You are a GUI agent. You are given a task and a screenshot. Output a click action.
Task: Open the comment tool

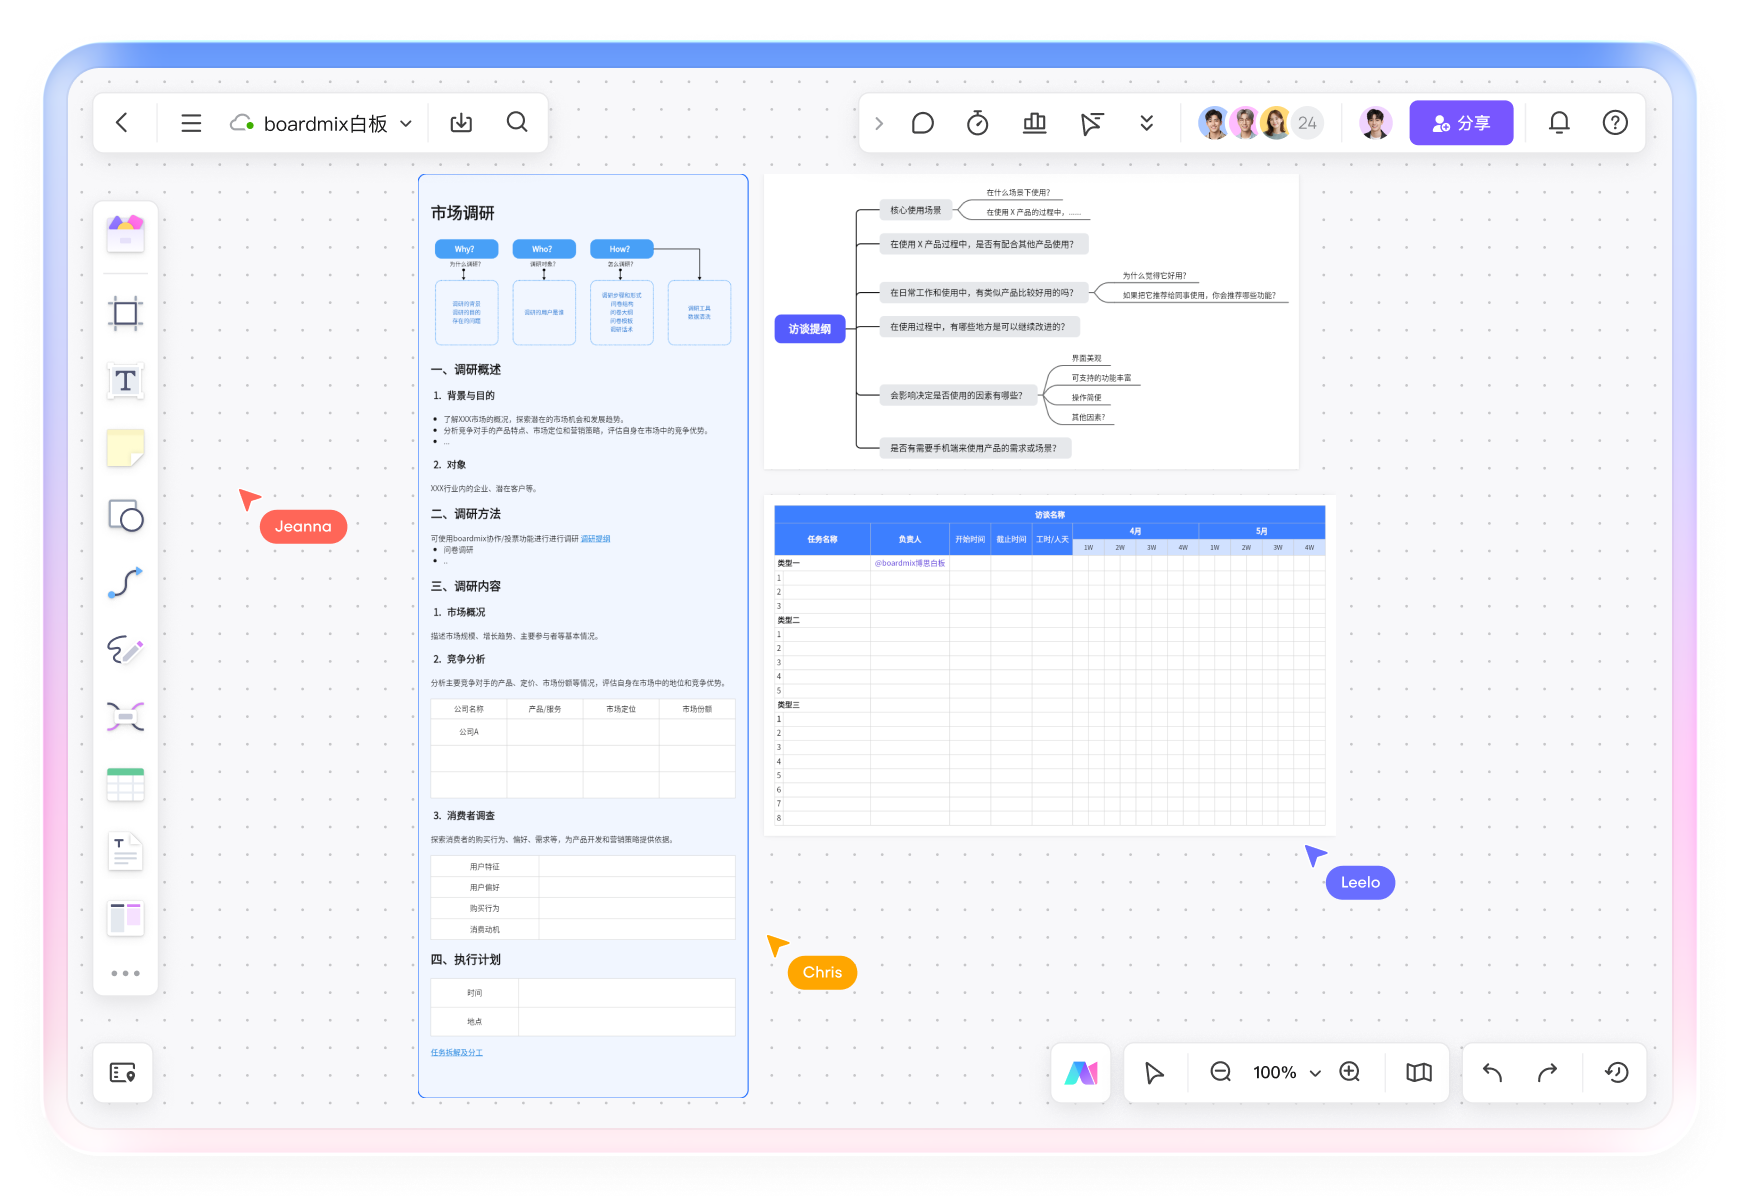tap(922, 123)
